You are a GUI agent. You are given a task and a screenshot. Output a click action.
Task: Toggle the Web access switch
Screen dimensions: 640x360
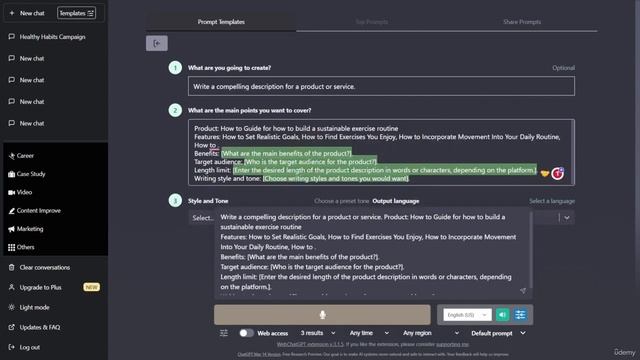246,333
